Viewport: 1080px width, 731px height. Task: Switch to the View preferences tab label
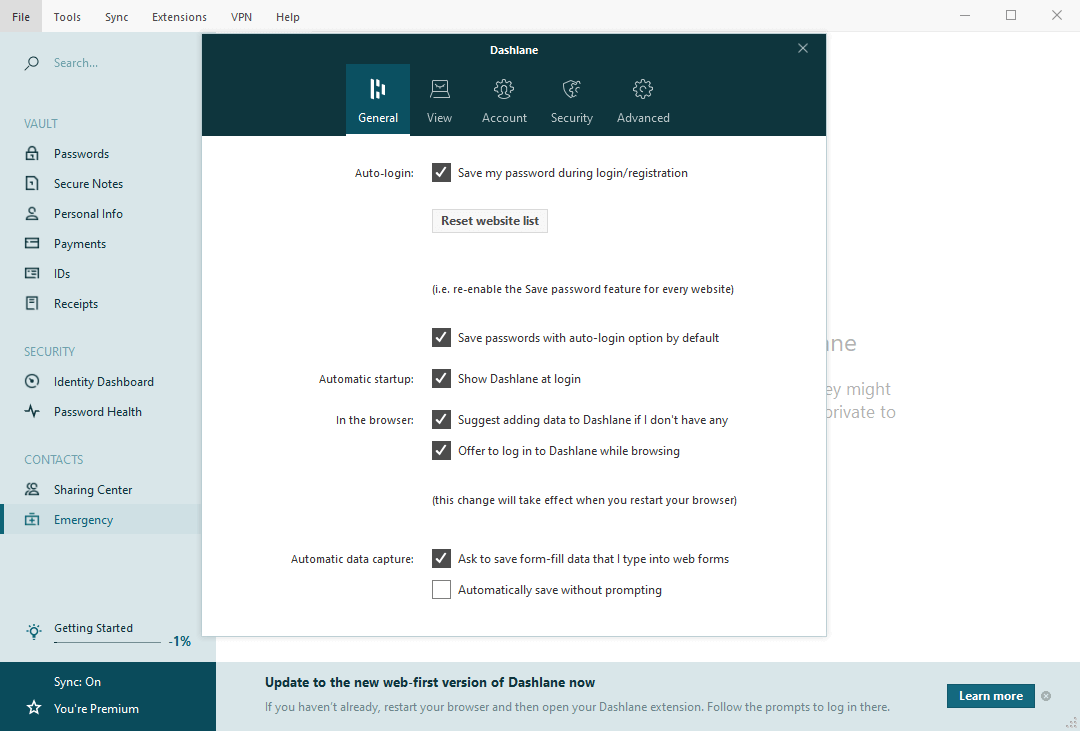pos(439,118)
